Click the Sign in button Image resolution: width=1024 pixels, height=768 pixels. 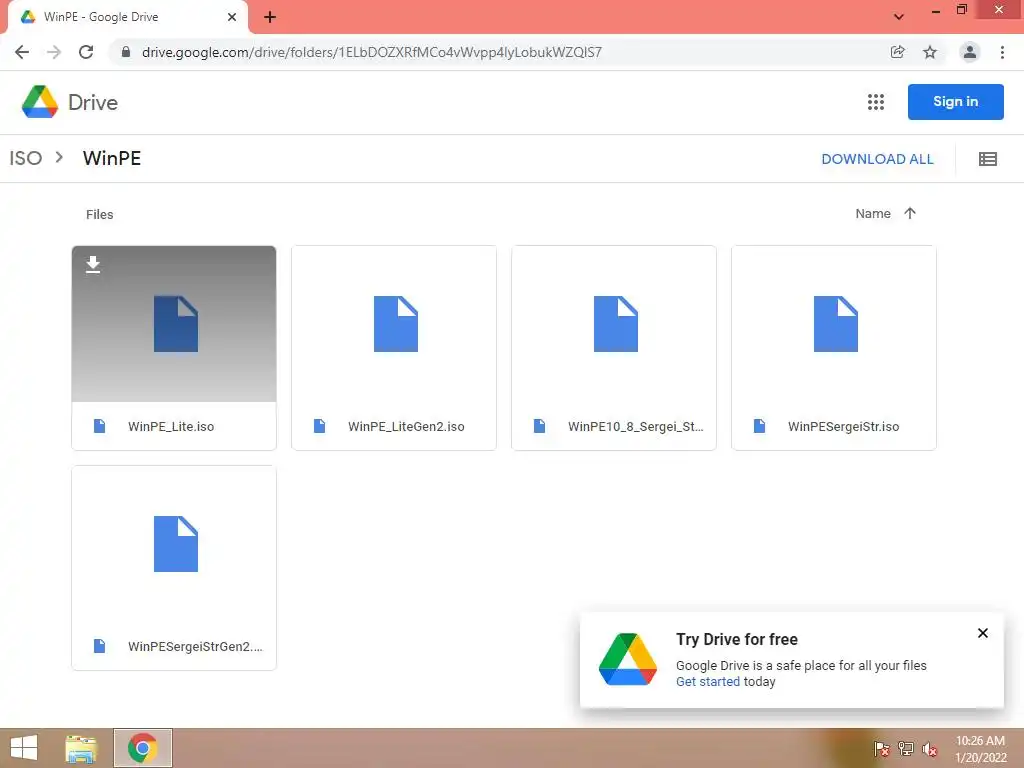point(955,102)
